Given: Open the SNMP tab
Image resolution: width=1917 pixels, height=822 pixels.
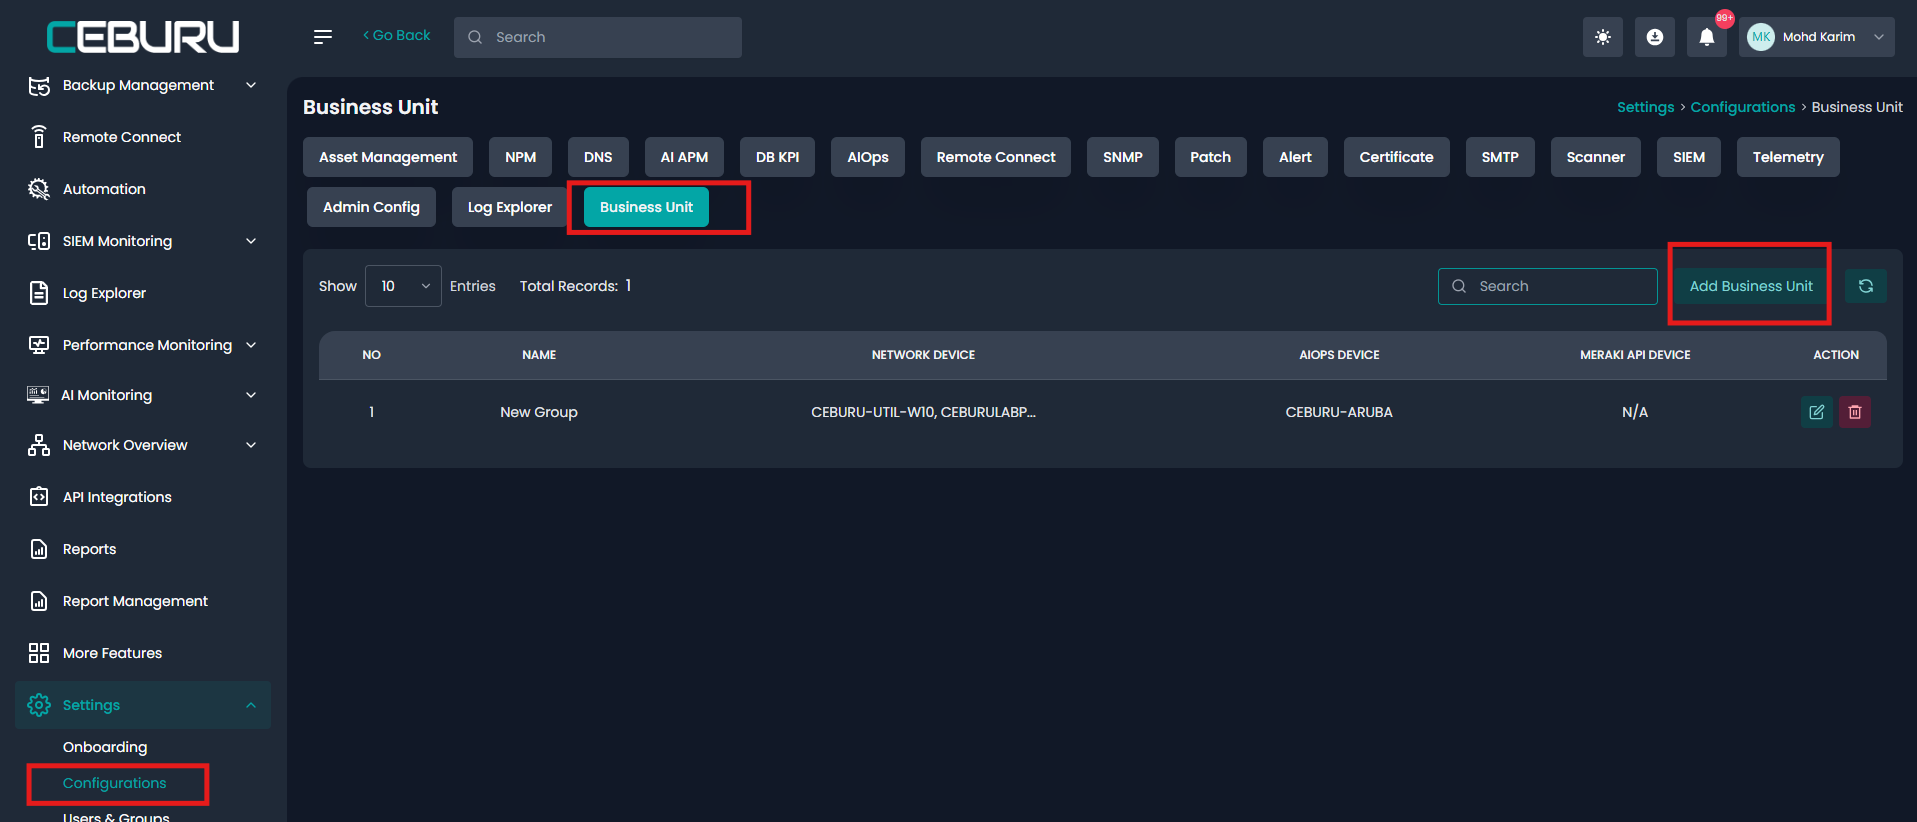Looking at the screenshot, I should click(1123, 157).
